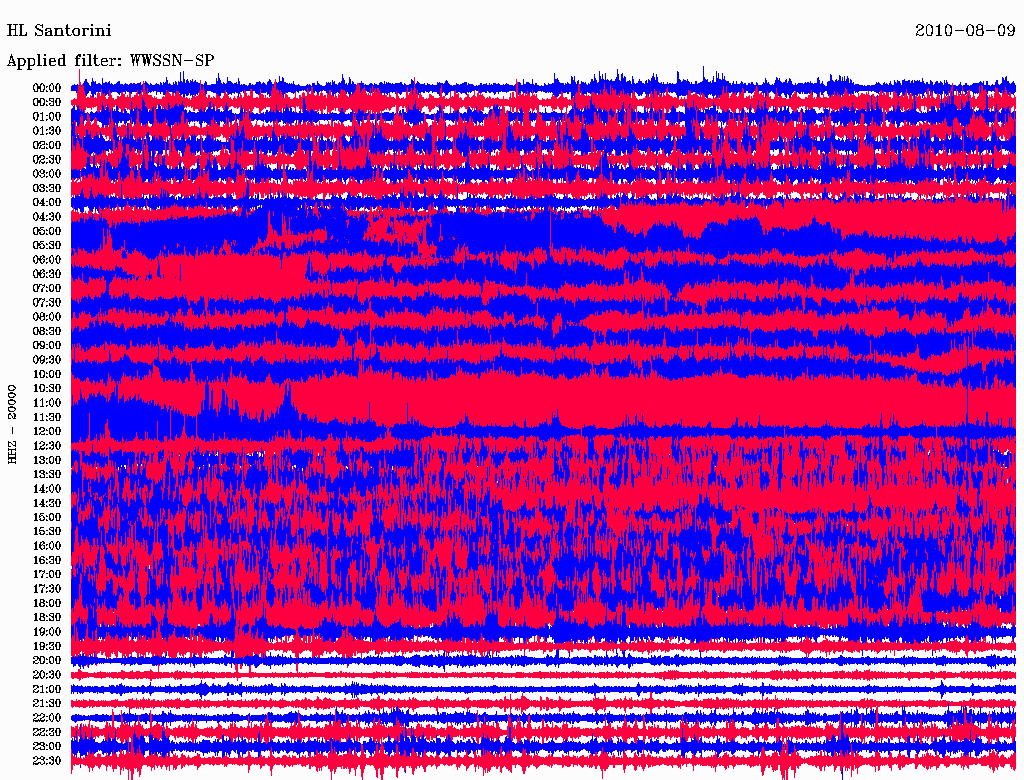Click the date label 2010-08-09
Screen dimensions: 1024x780
click(x=965, y=31)
